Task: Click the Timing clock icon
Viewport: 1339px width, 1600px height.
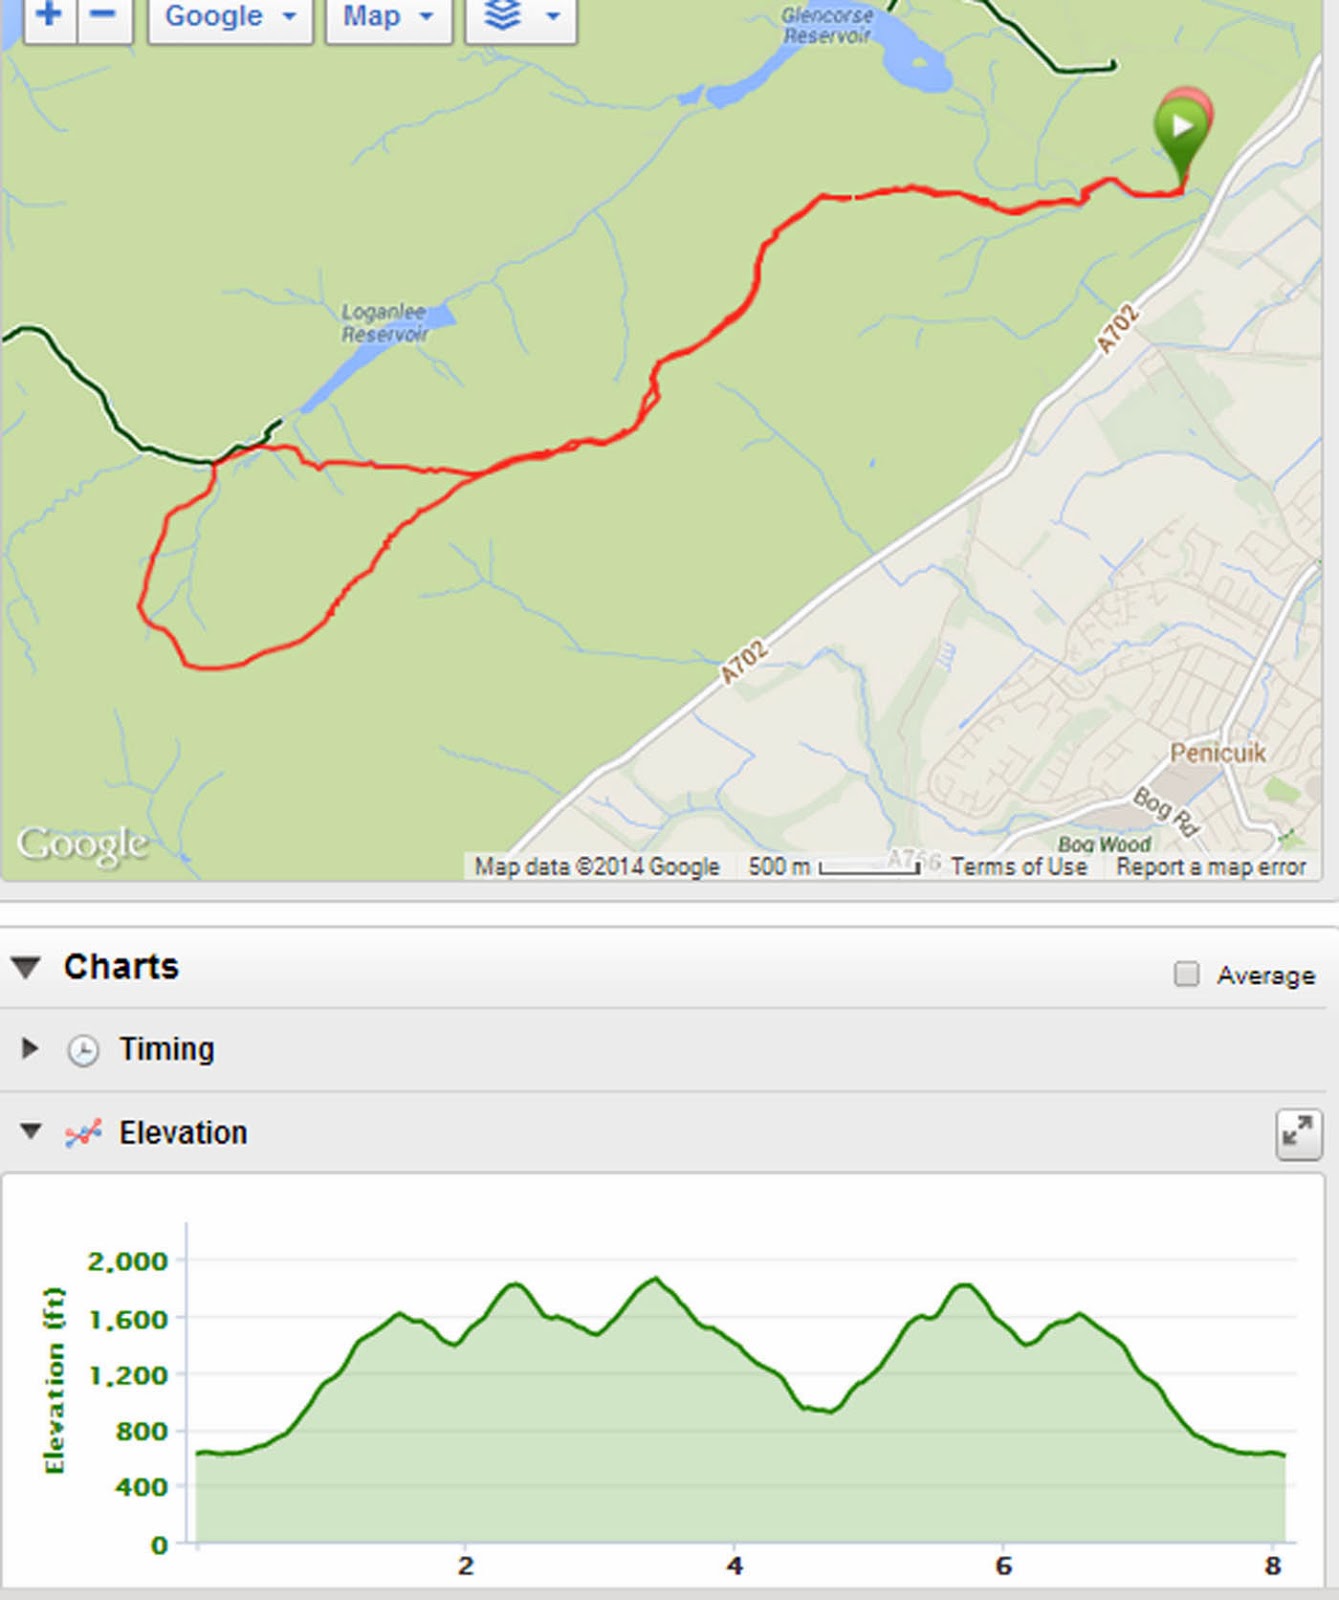Action: [83, 1050]
